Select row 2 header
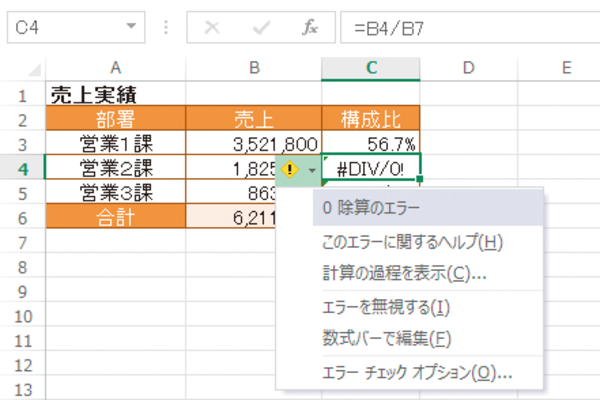 click(23, 120)
